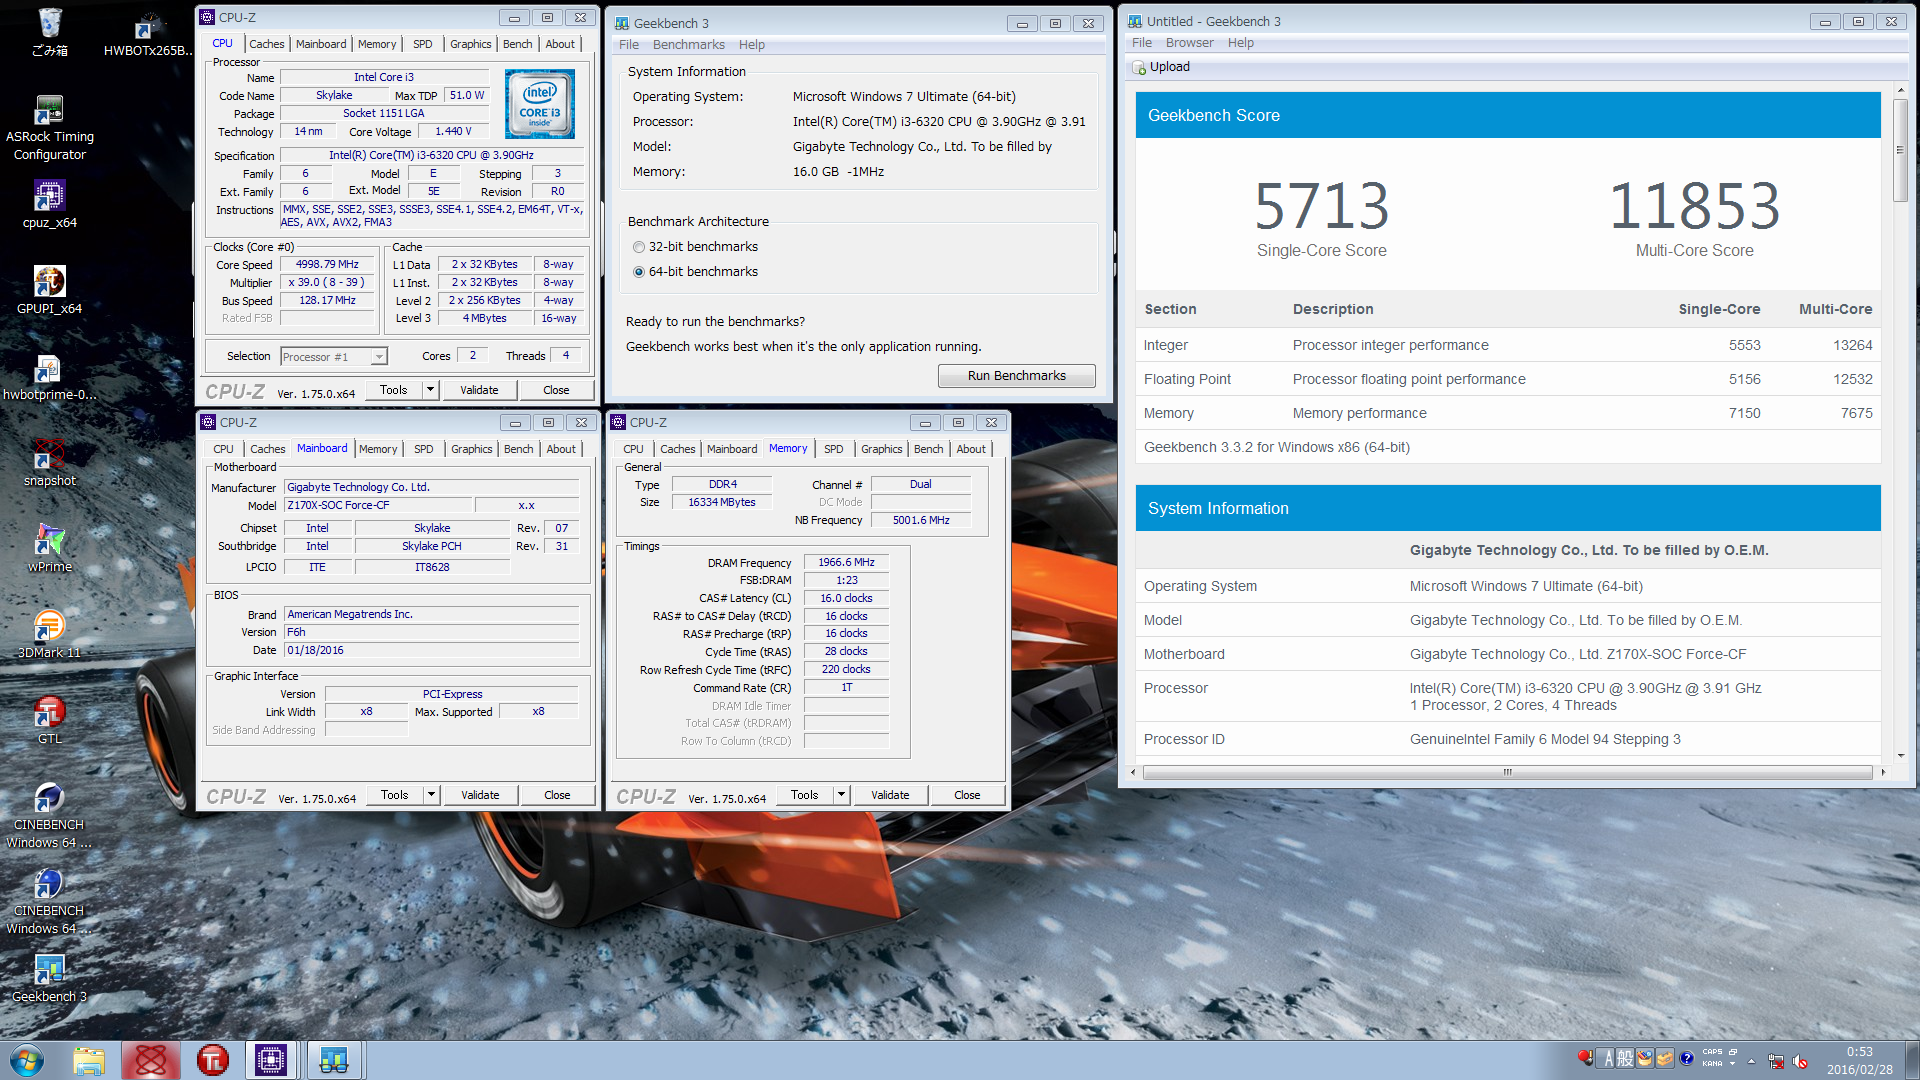The width and height of the screenshot is (1920, 1080).
Task: Click Tools button in Mainboard CPU-Z window
Action: (394, 795)
